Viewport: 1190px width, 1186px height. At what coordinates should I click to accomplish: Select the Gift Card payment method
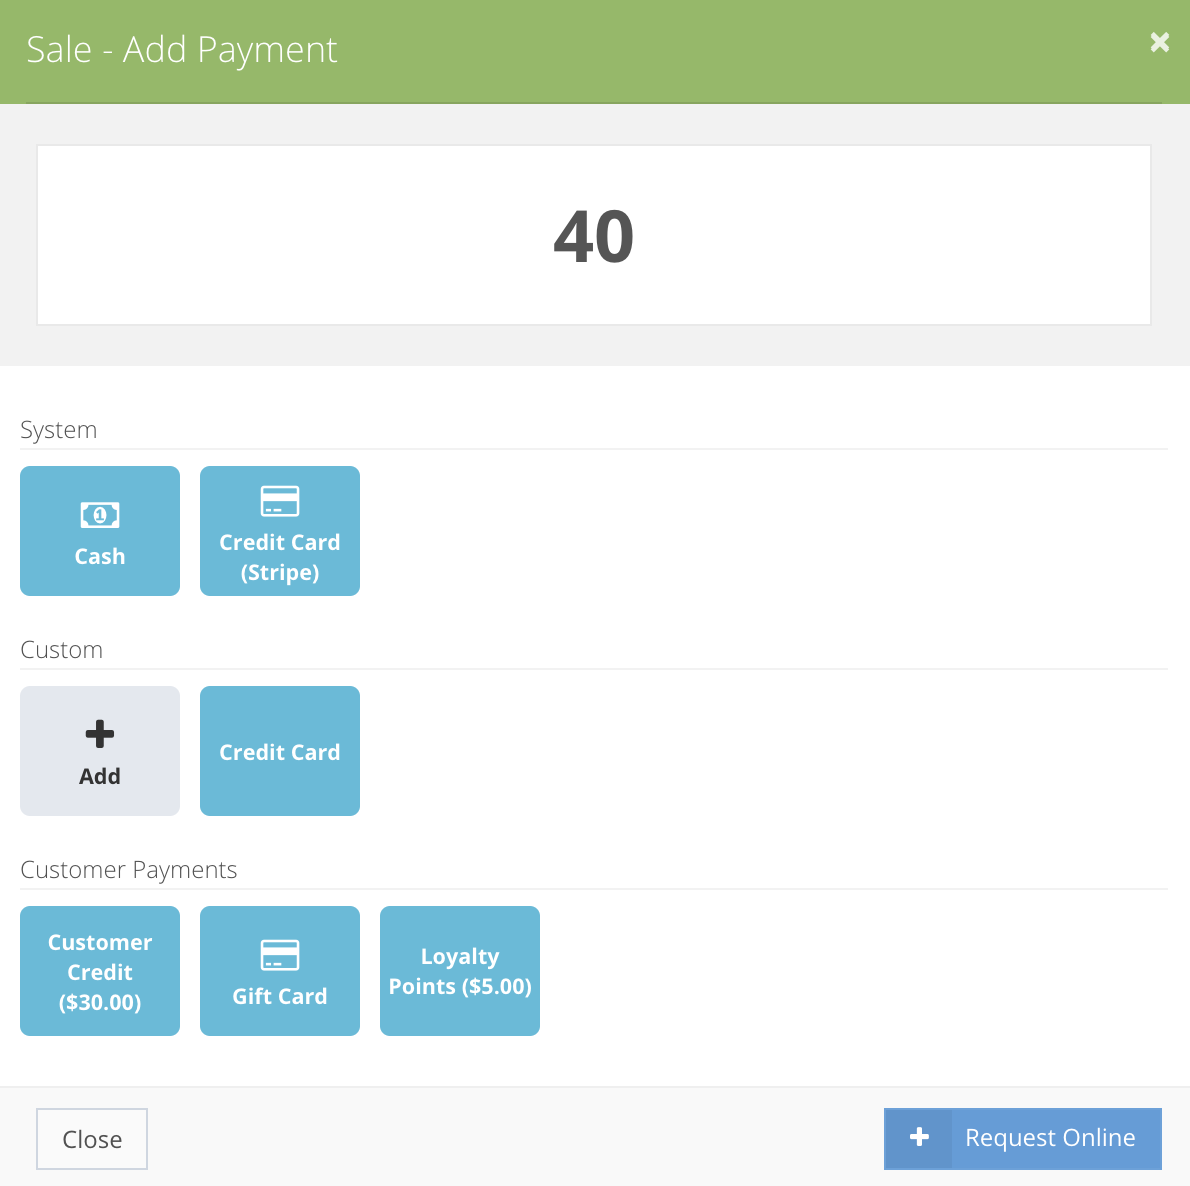[x=279, y=970]
